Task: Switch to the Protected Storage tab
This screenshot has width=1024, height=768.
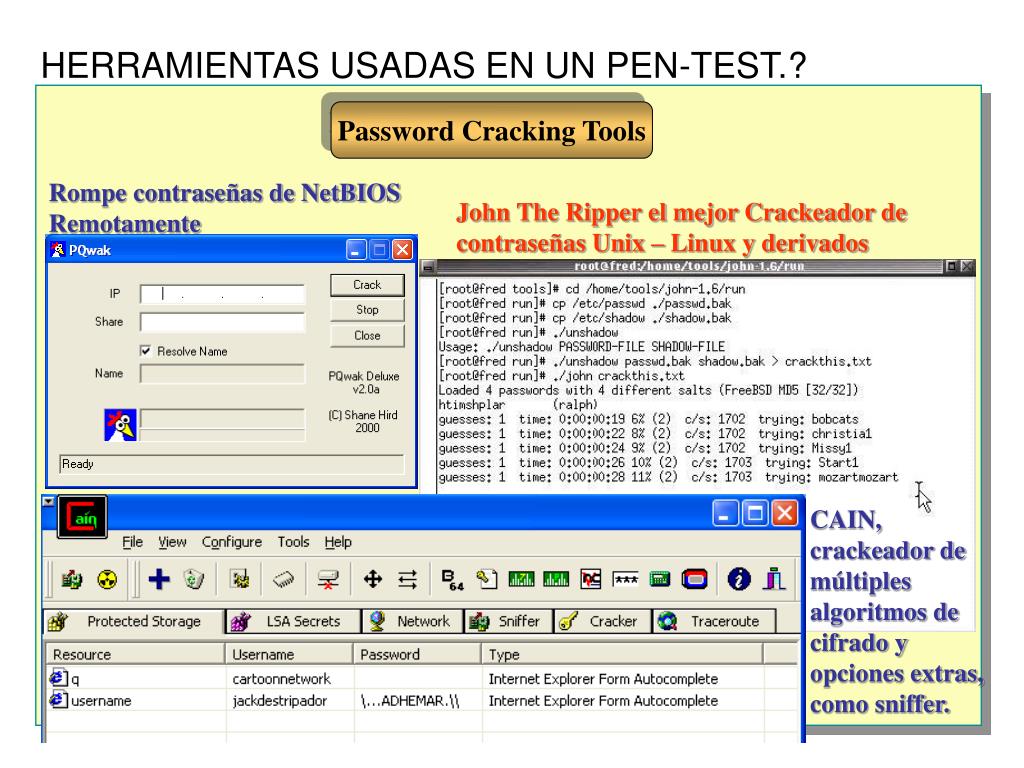Action: (134, 621)
